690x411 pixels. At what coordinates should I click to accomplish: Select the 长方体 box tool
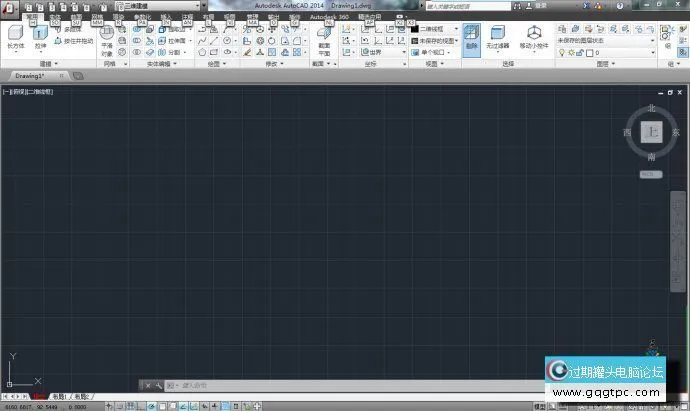click(16, 37)
